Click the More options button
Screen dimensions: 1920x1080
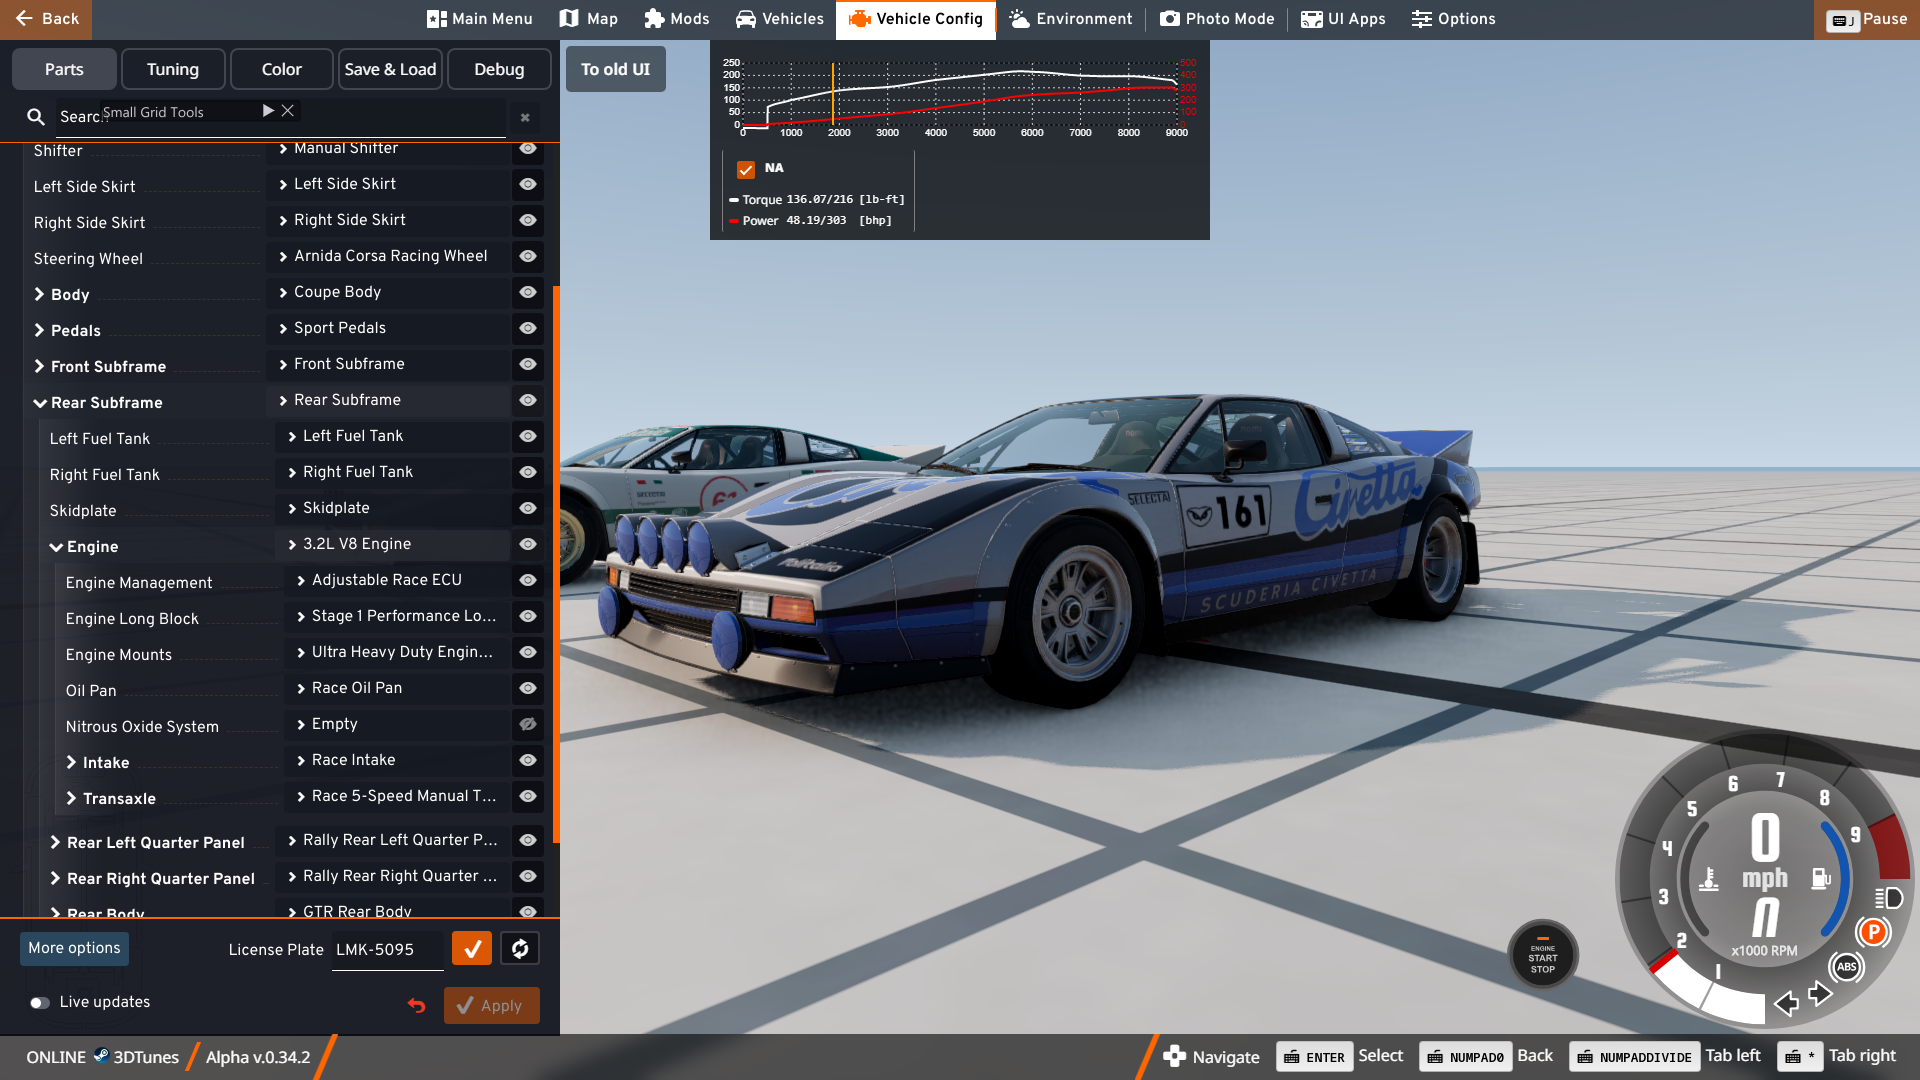[74, 948]
